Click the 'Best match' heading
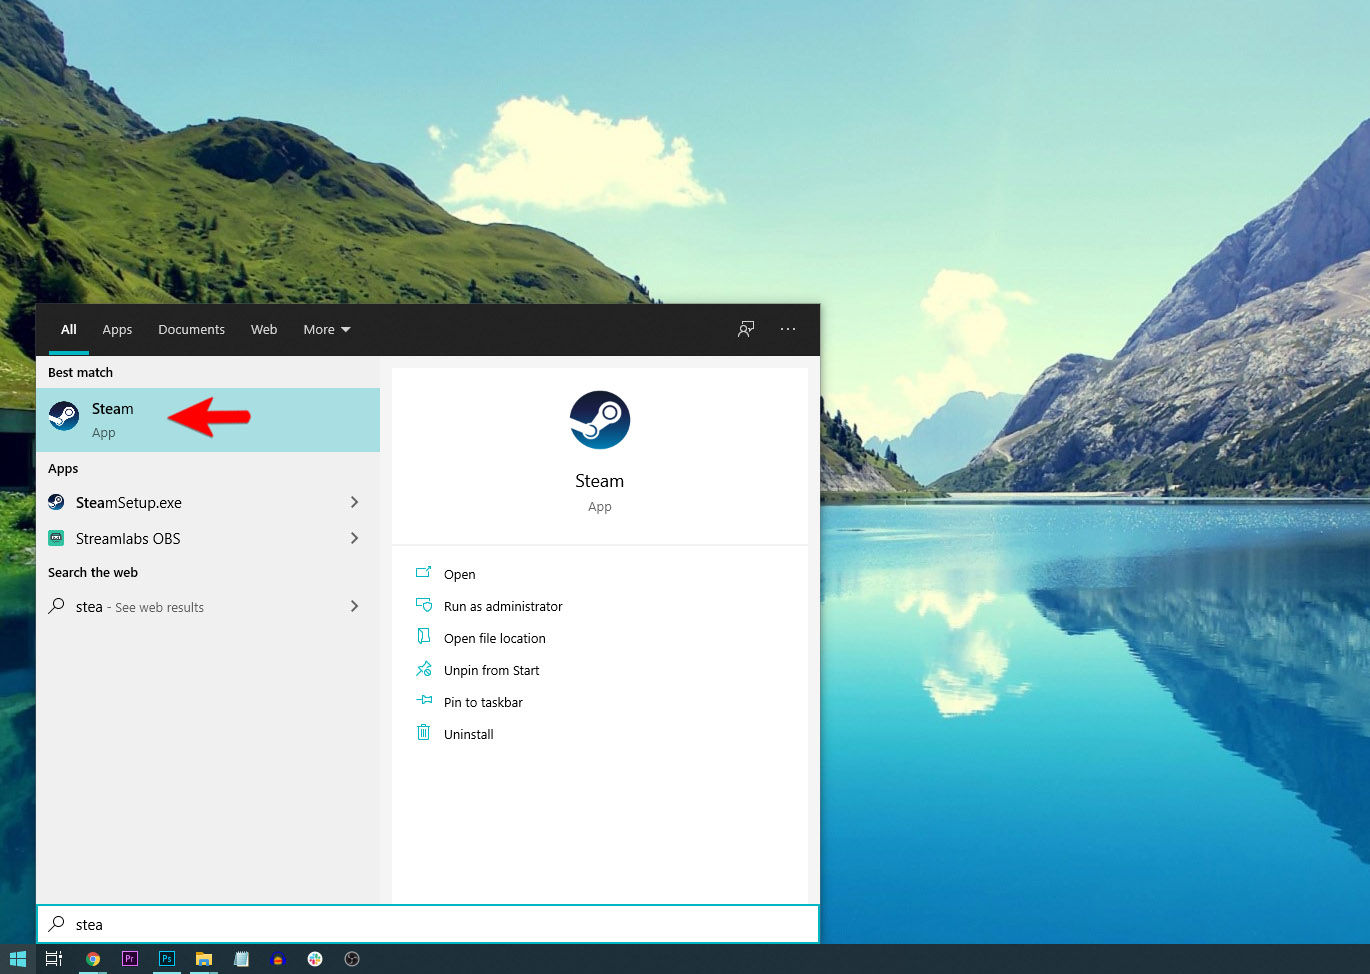 pyautogui.click(x=80, y=372)
